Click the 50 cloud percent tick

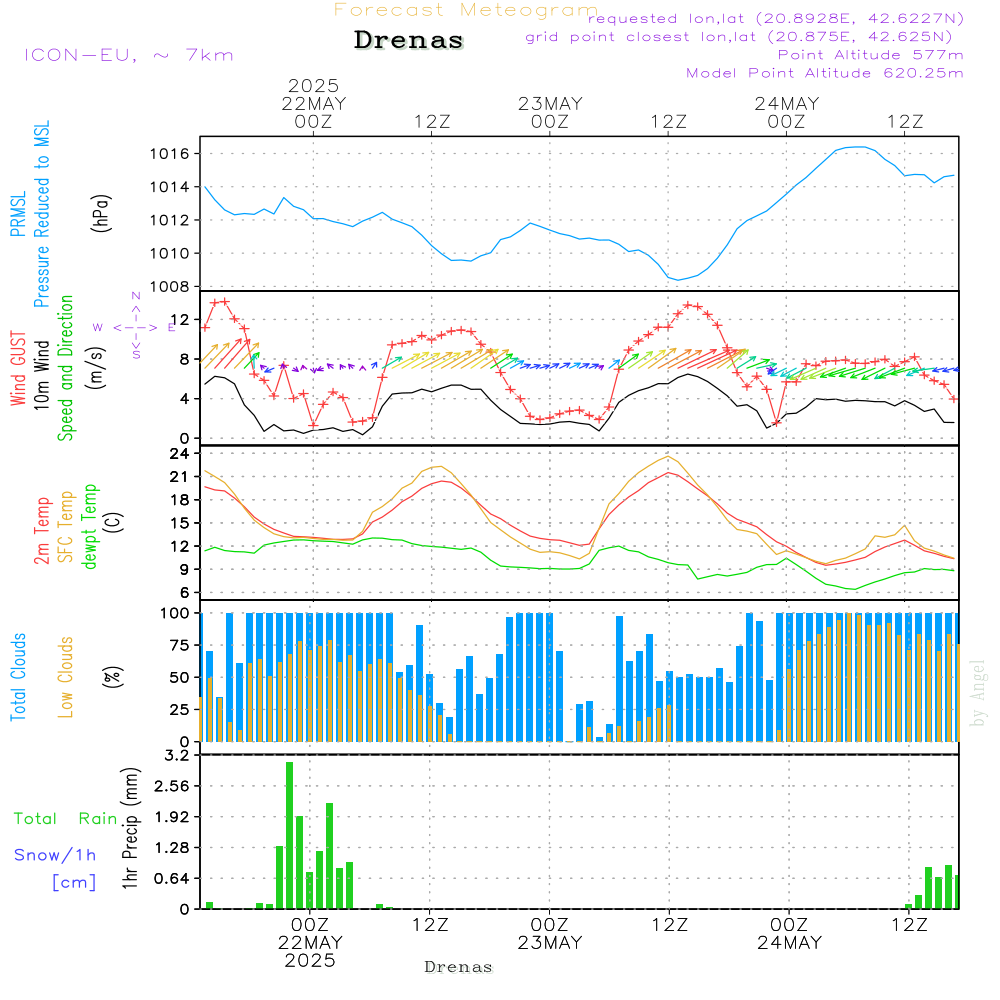click(x=179, y=677)
